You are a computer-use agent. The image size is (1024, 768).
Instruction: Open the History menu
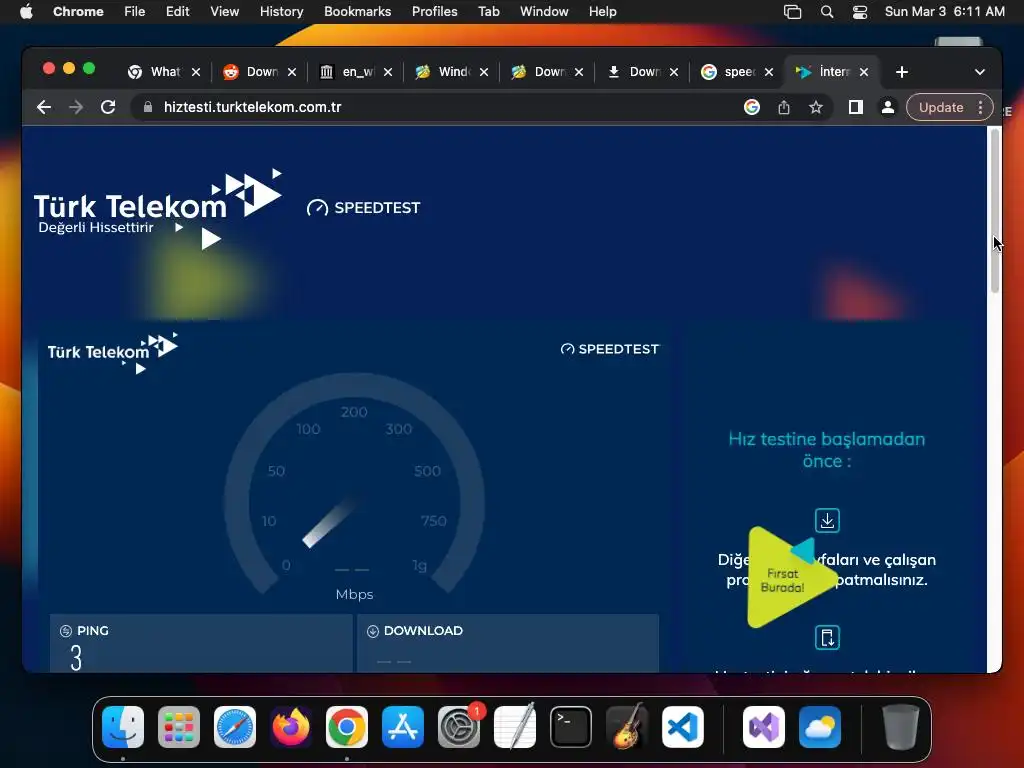281,11
